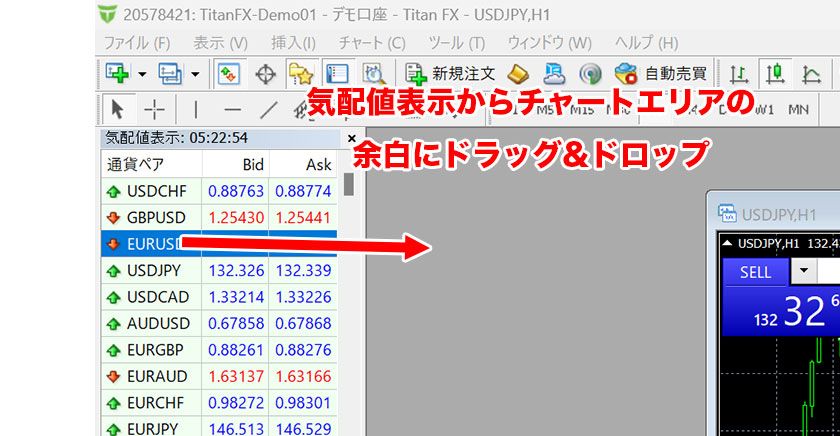Toggle 自動売買 auto trading
Screen dimensions: 840x436
(x=661, y=73)
